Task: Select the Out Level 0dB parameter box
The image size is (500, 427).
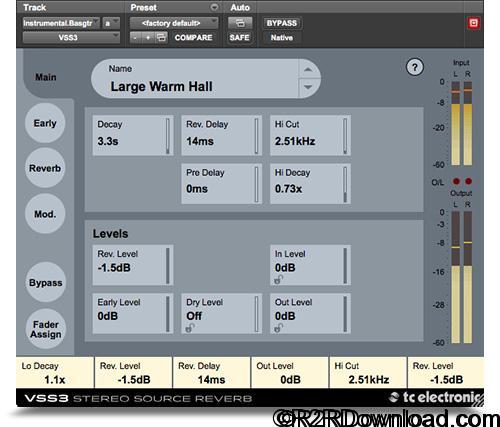Action: point(310,313)
